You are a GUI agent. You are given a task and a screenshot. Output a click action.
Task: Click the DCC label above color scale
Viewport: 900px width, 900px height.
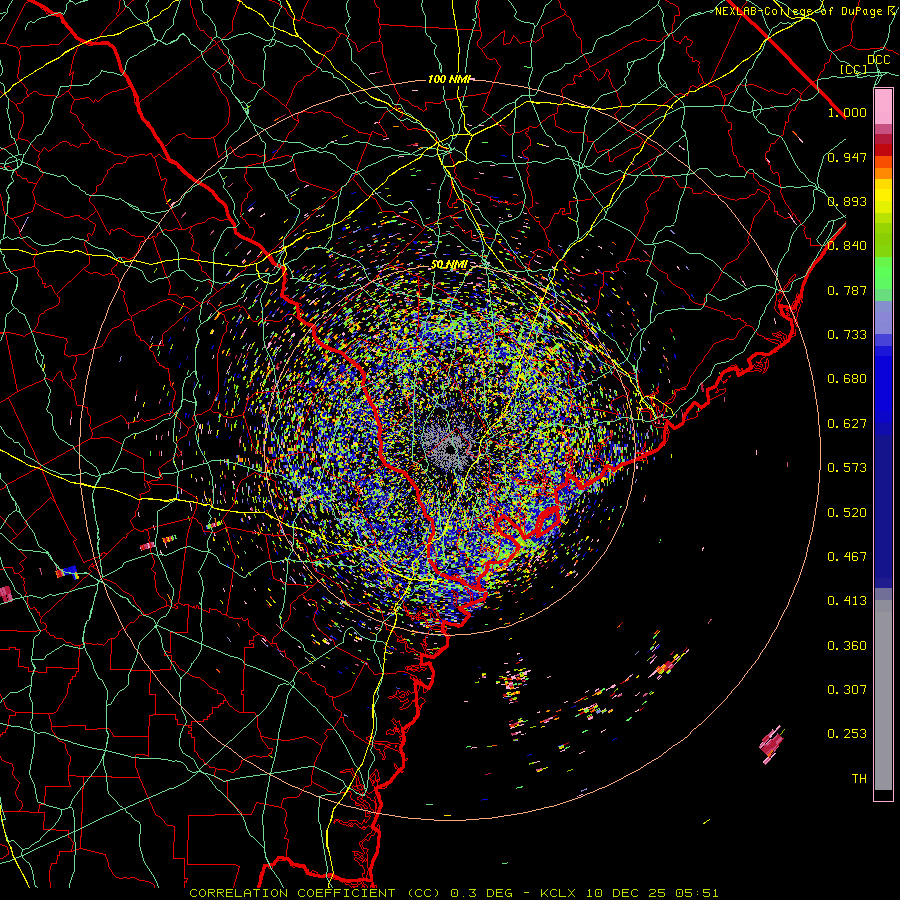(879, 59)
